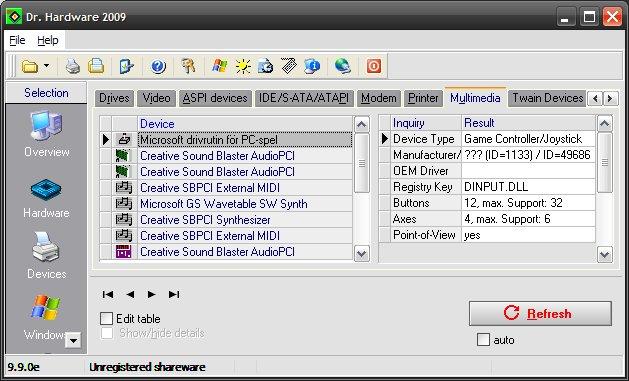Screen dimensions: 629x381
Task: Enable the Edit table checkbox
Action: click(106, 319)
